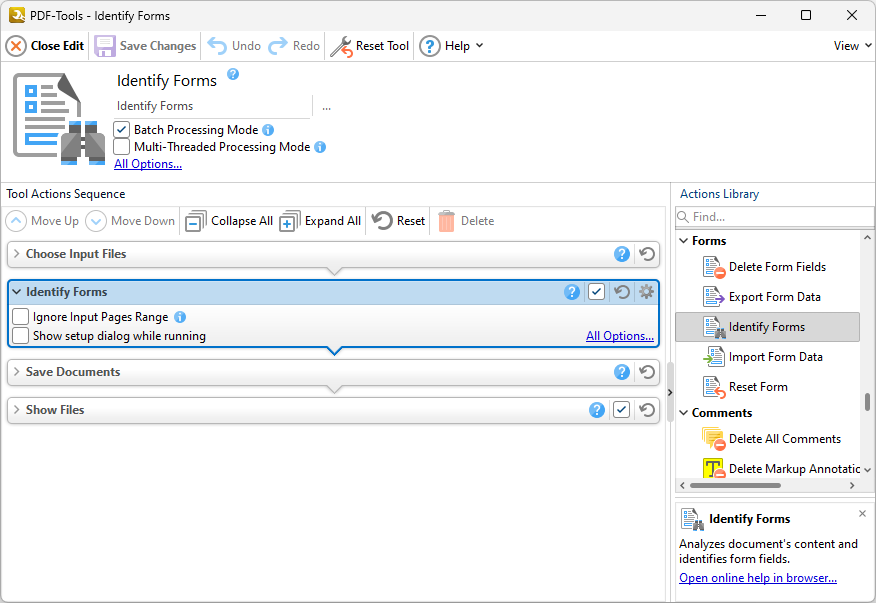The width and height of the screenshot is (876, 603).
Task: Click info icon for Ignore Input Pages Range
Action: (x=180, y=317)
